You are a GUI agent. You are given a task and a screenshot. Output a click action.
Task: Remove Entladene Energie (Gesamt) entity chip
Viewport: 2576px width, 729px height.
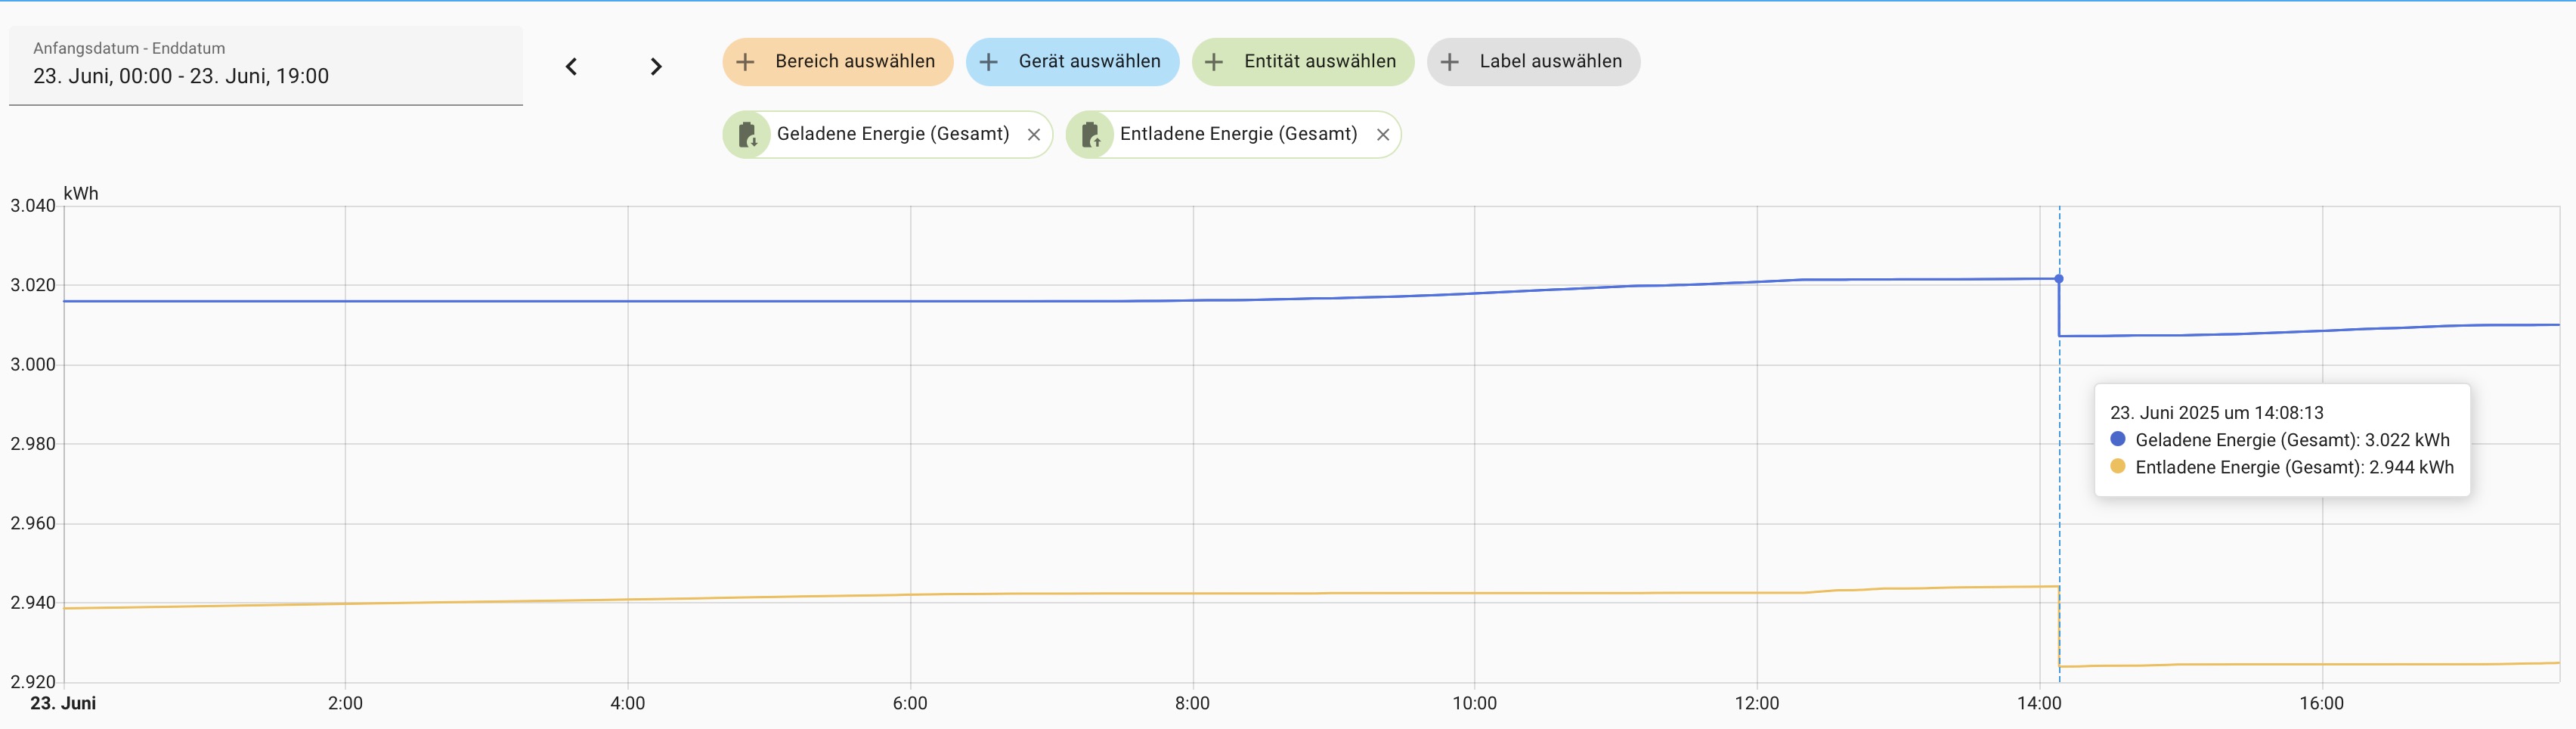[1383, 135]
